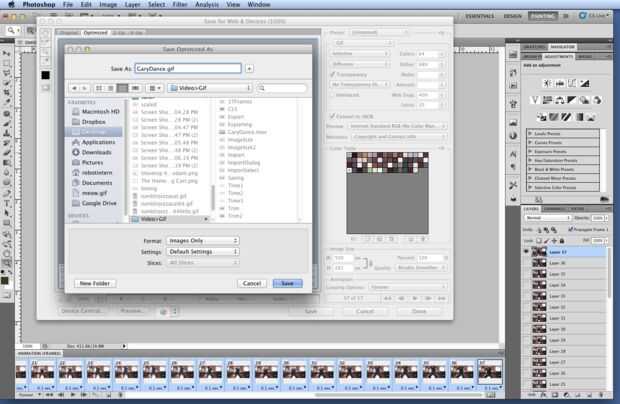The height and width of the screenshot is (404, 620).
Task: Open the Settings dropdown showing Default Settings
Action: pos(202,251)
